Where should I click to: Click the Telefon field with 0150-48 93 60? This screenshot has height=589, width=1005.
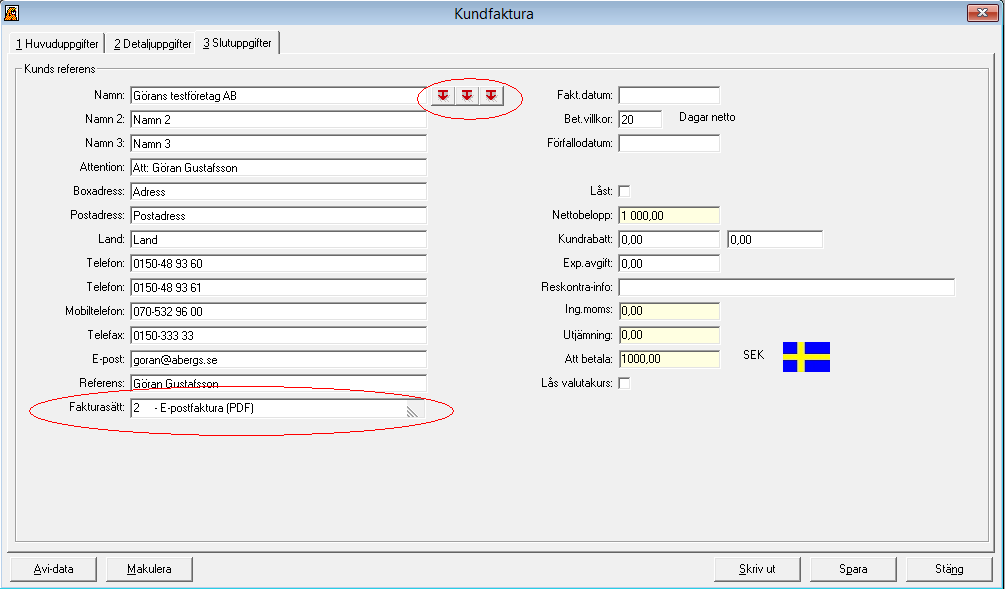278,263
